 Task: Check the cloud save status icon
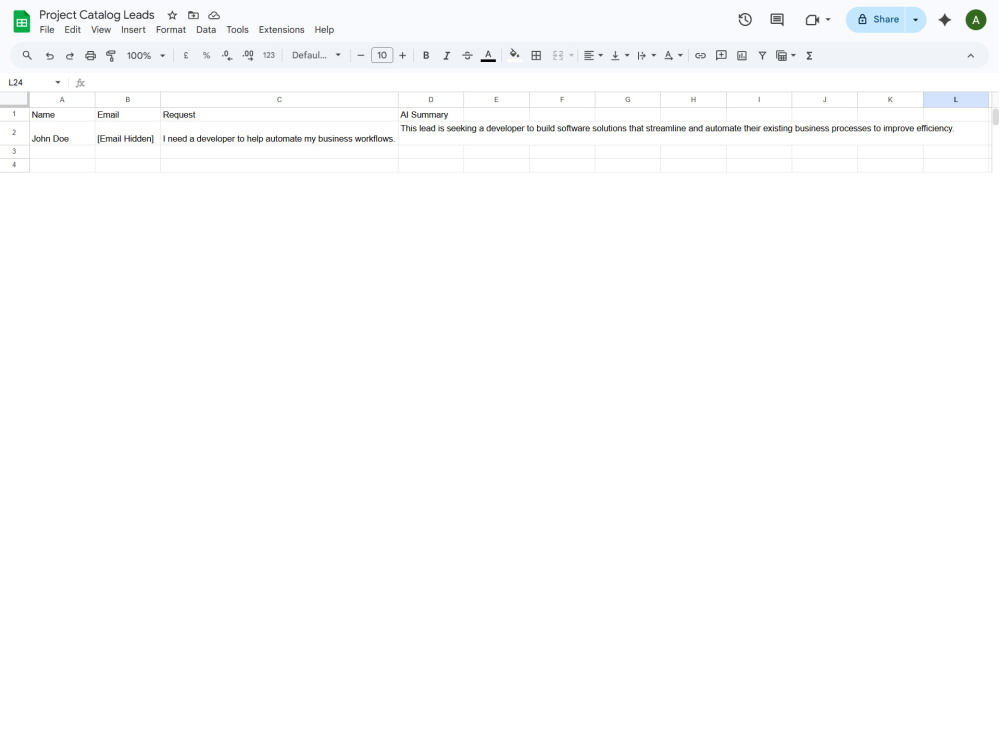point(214,15)
